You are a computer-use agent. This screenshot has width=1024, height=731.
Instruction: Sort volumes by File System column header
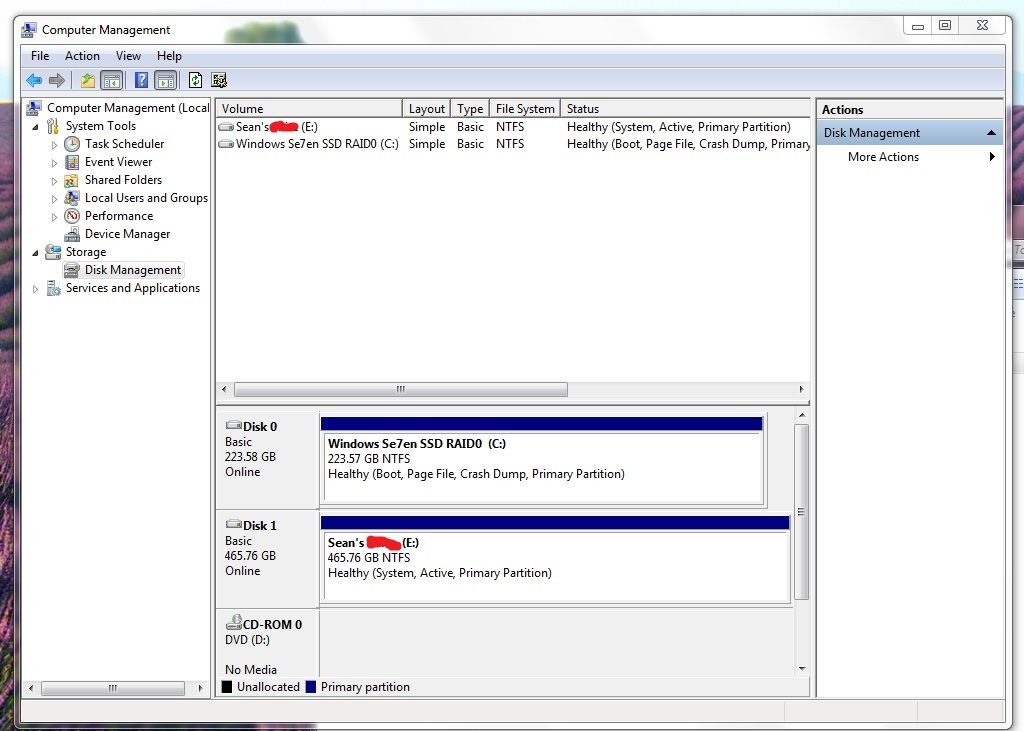[524, 109]
